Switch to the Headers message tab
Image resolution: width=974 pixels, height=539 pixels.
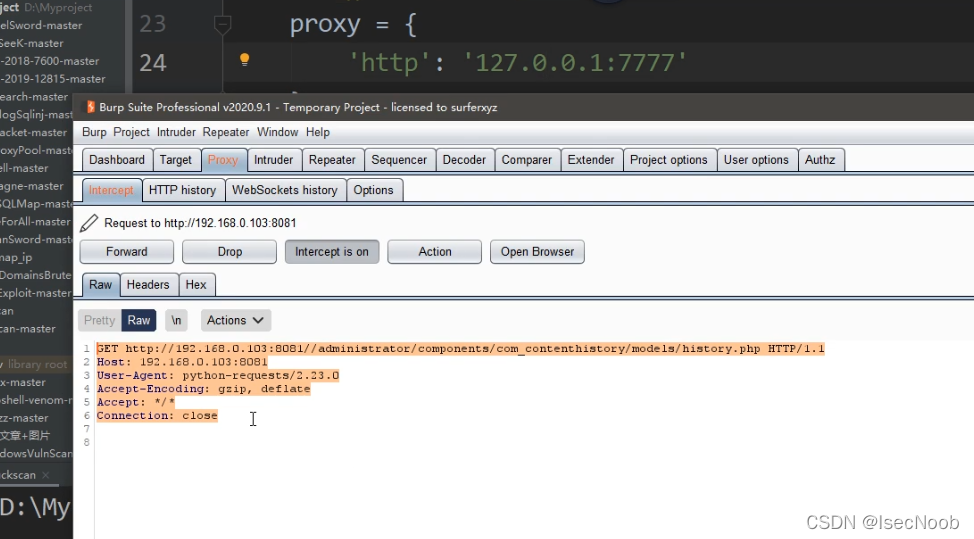point(148,284)
